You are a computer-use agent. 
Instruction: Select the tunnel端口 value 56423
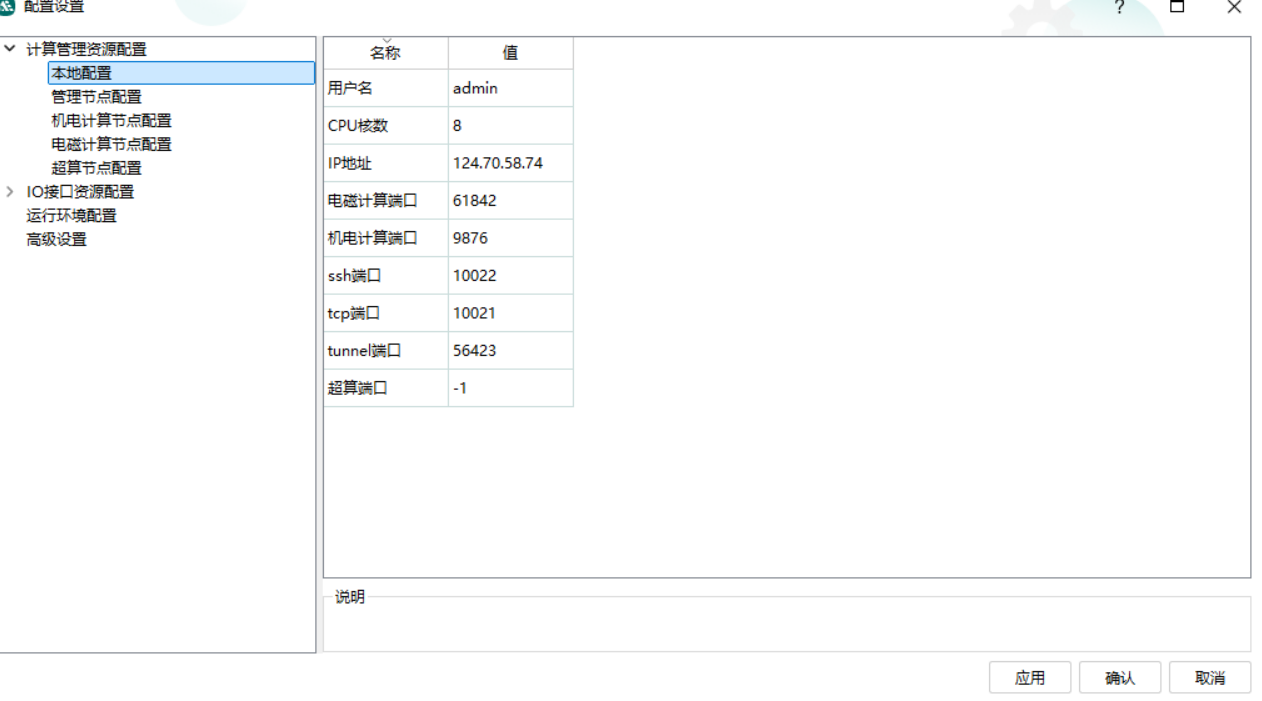coord(510,351)
